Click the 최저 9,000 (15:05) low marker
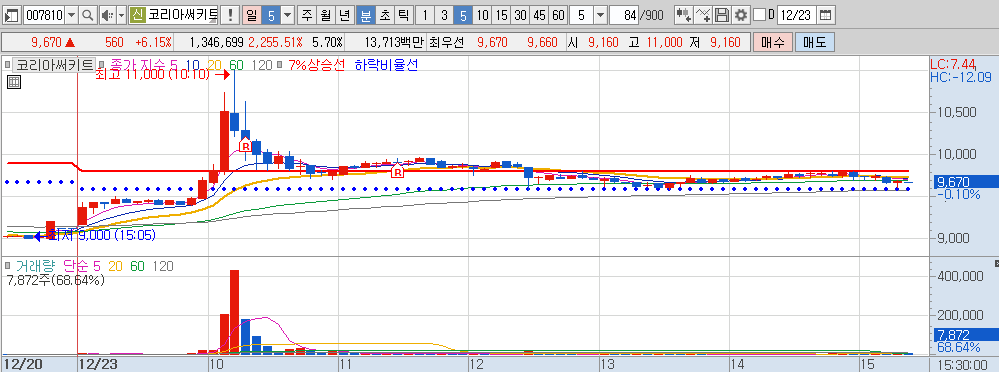 94,235
